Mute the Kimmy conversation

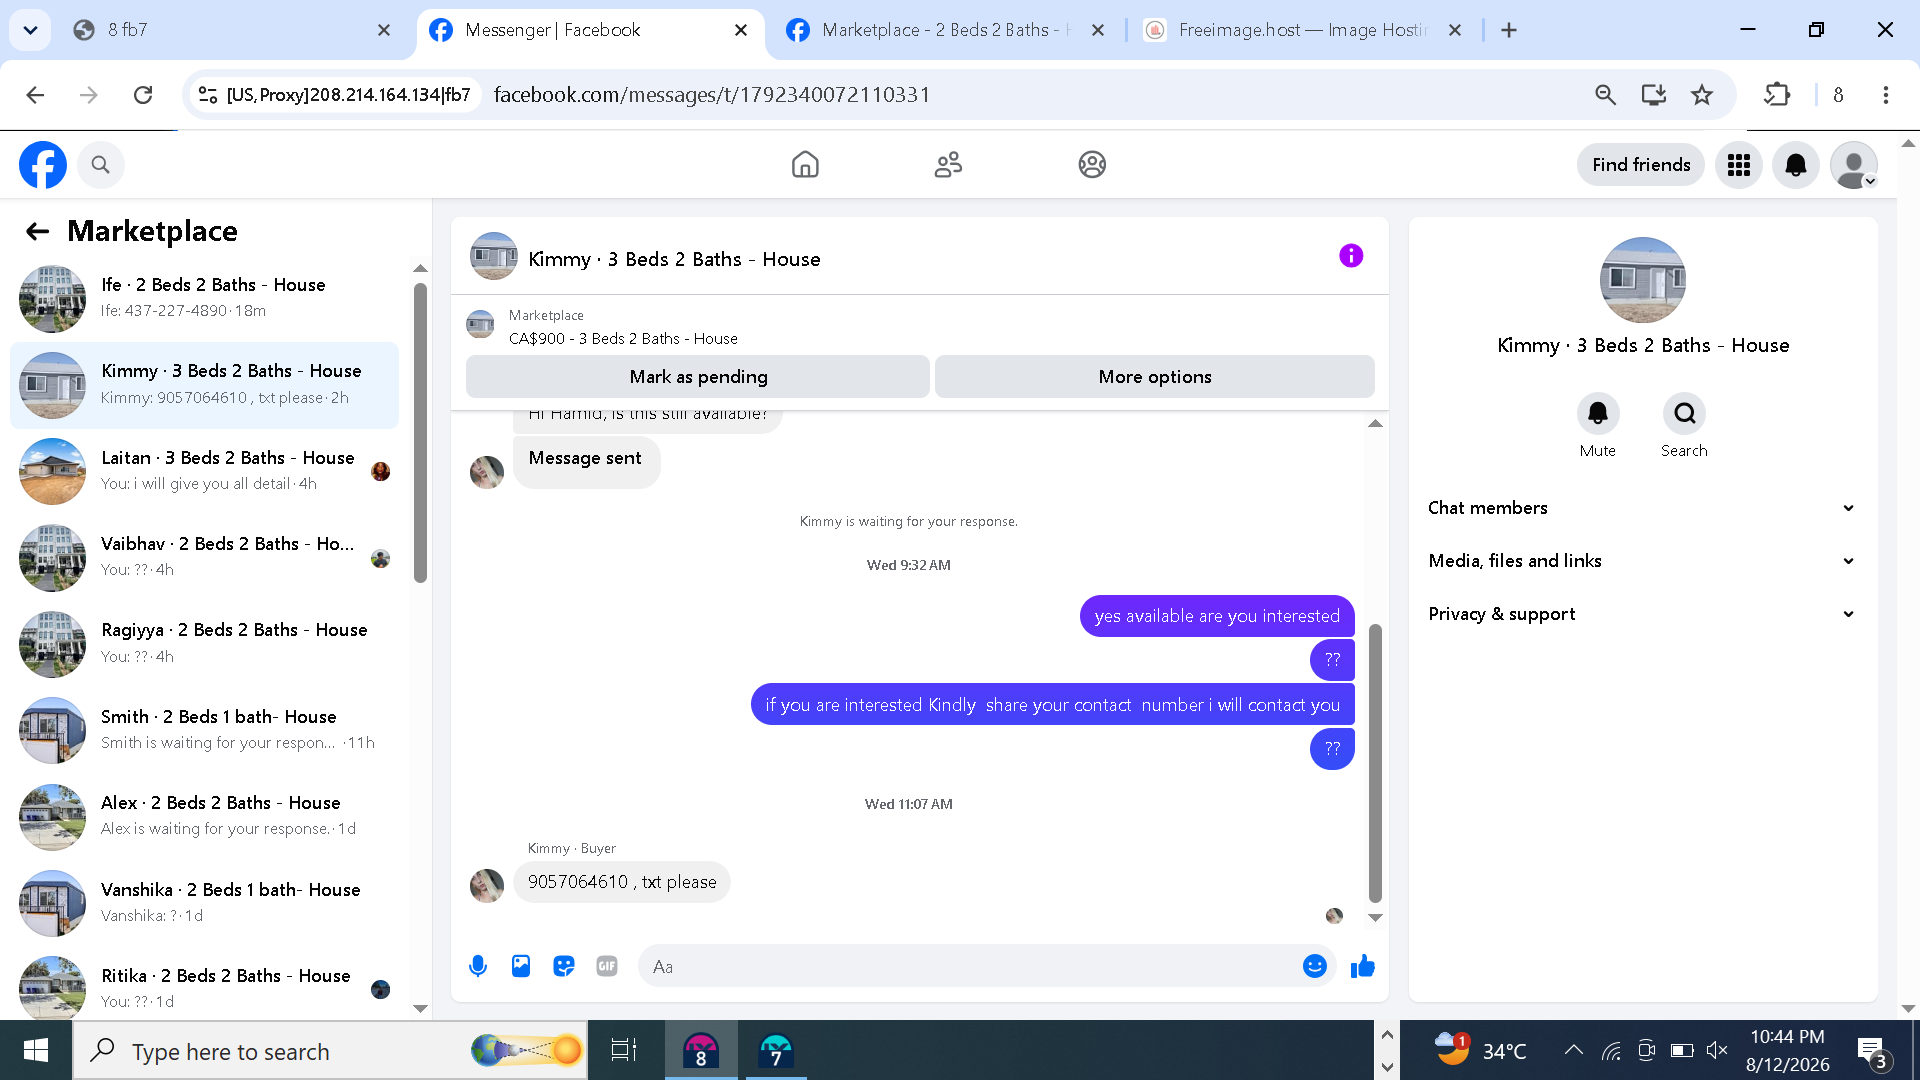tap(1598, 414)
